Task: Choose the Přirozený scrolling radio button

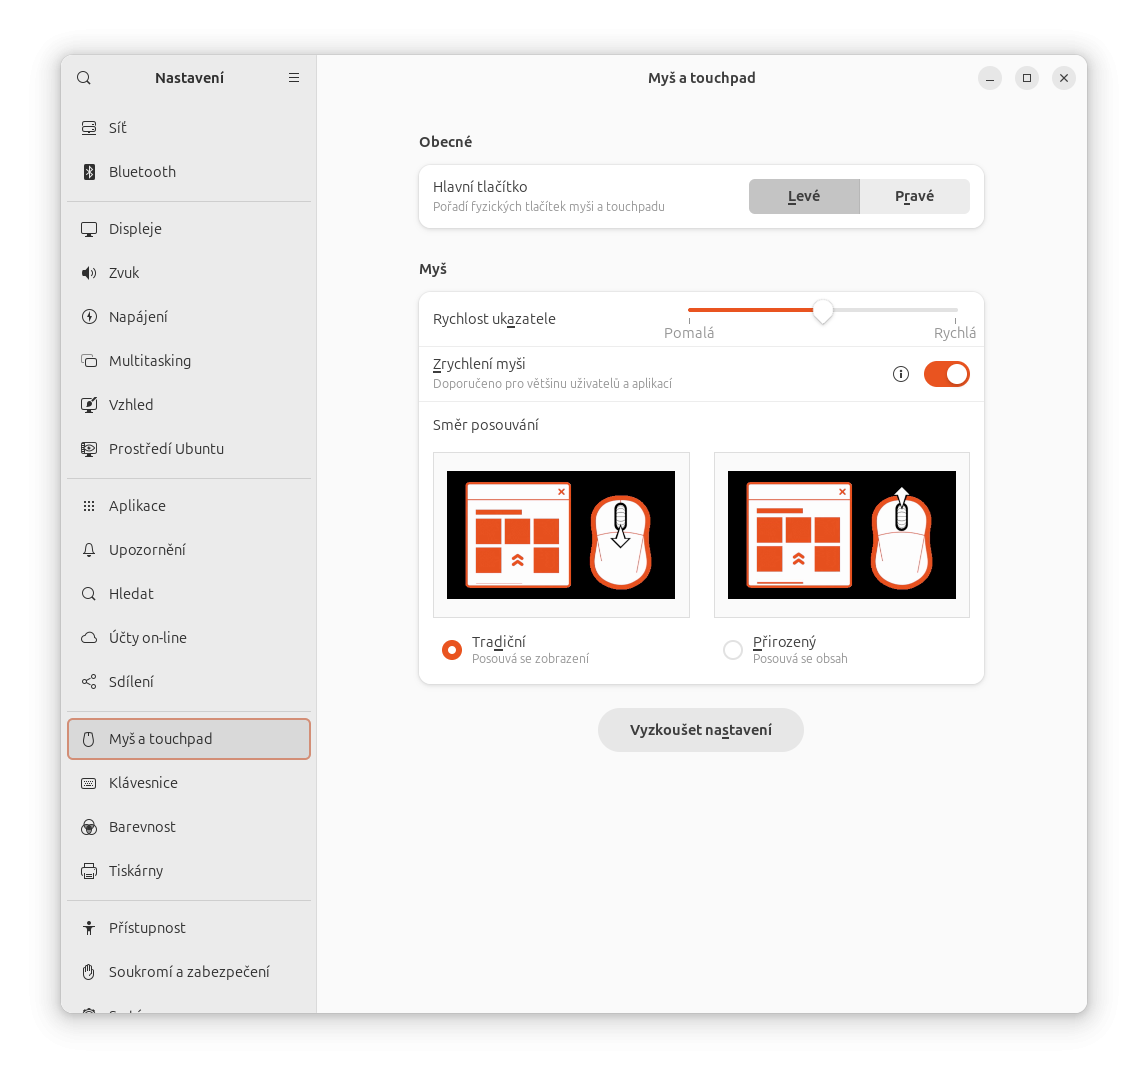Action: (733, 650)
